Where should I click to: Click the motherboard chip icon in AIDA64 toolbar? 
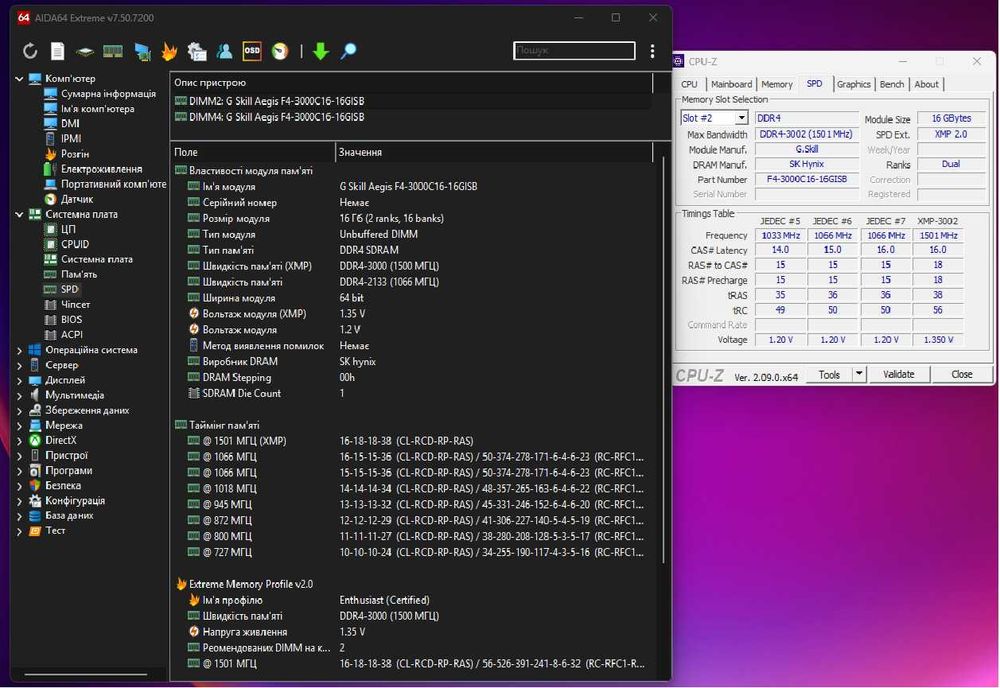pos(84,52)
